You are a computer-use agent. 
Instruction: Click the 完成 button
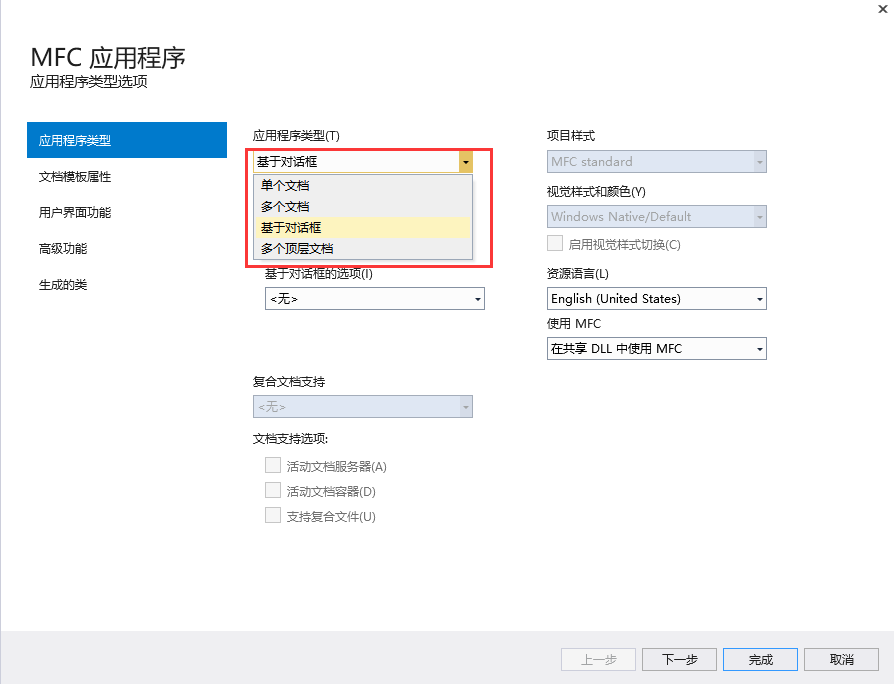click(760, 659)
